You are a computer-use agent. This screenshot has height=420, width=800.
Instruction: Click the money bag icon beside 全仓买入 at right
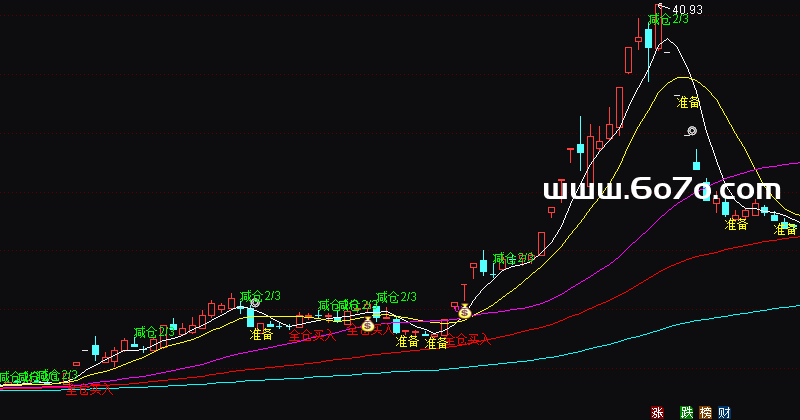[x=464, y=312]
